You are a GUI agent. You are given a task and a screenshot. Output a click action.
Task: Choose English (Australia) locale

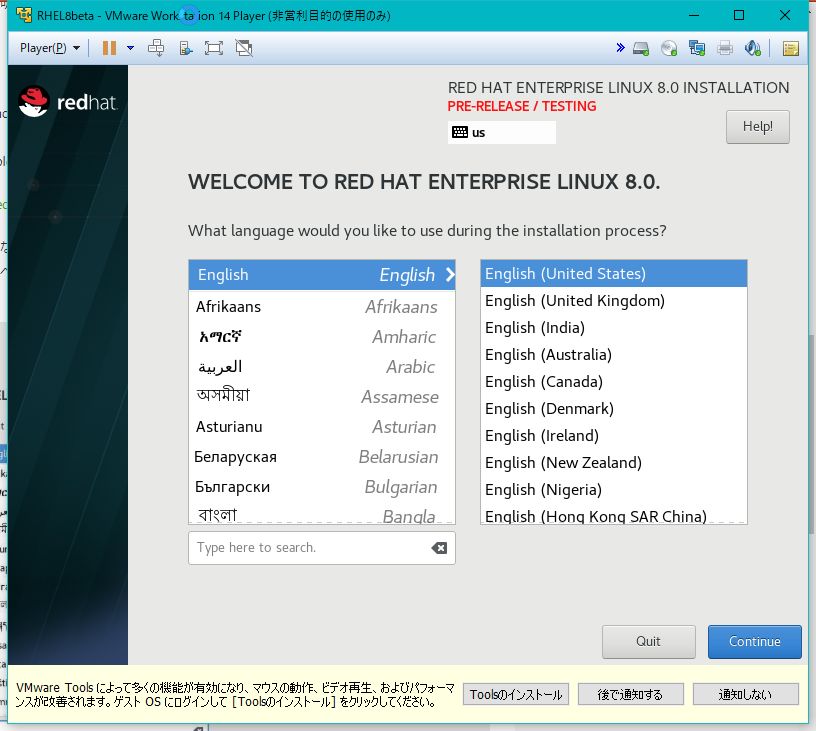[x=614, y=355]
